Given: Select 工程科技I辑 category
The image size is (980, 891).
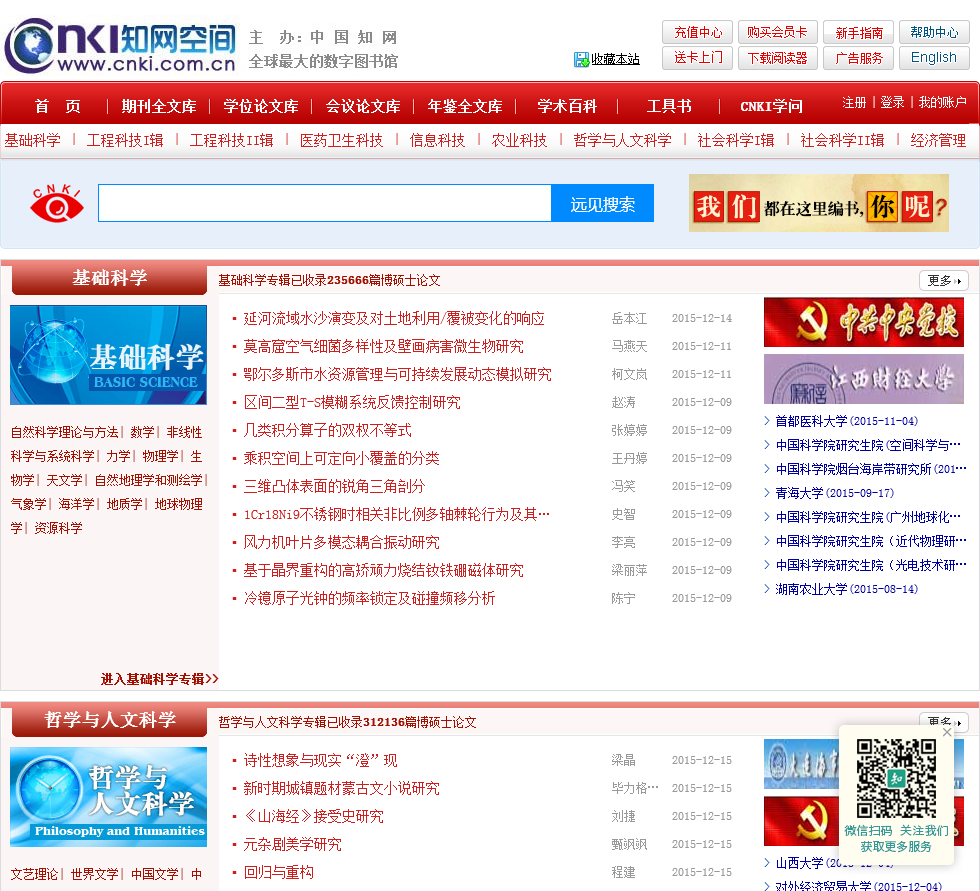Looking at the screenshot, I should (125, 141).
